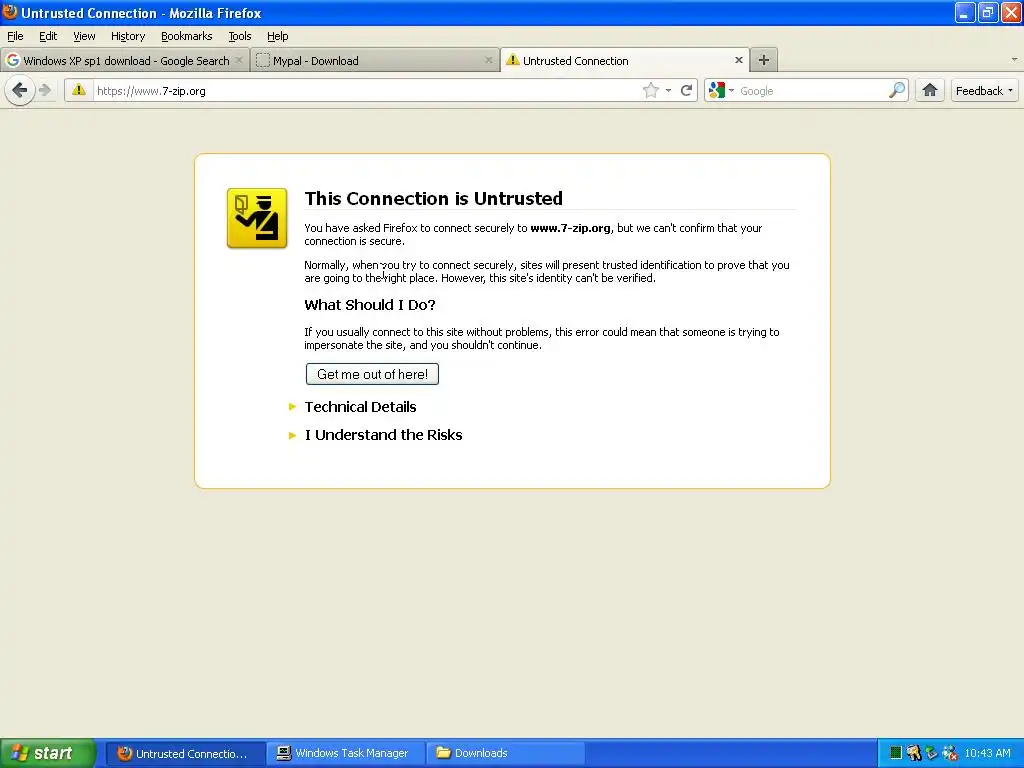
Task: Reload the page with the refresh icon
Action: [686, 90]
